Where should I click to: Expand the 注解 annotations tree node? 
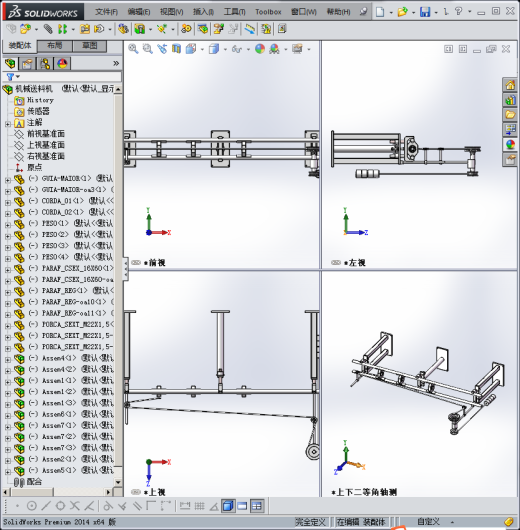click(7, 124)
